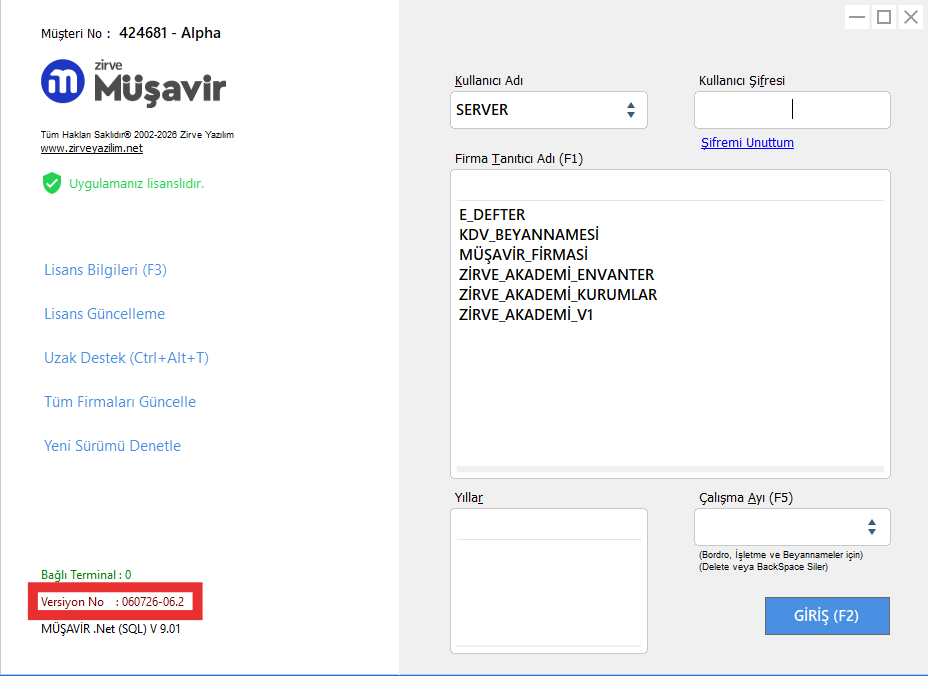Click the Firma Tanıtıcı Adı search box
This screenshot has height=676, width=928.
coord(670,187)
